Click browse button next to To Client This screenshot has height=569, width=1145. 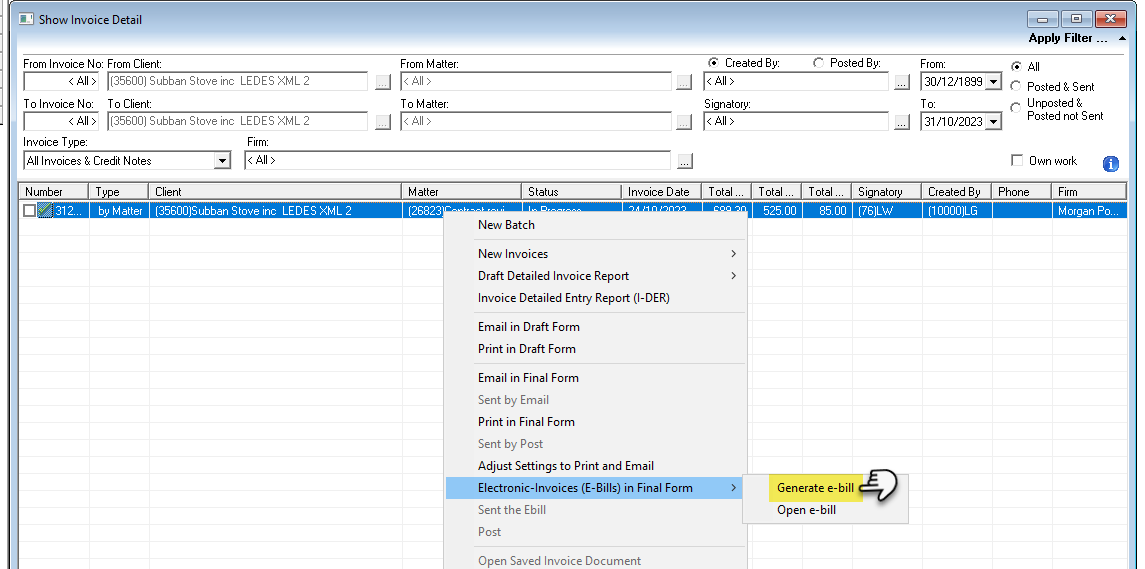pos(383,122)
